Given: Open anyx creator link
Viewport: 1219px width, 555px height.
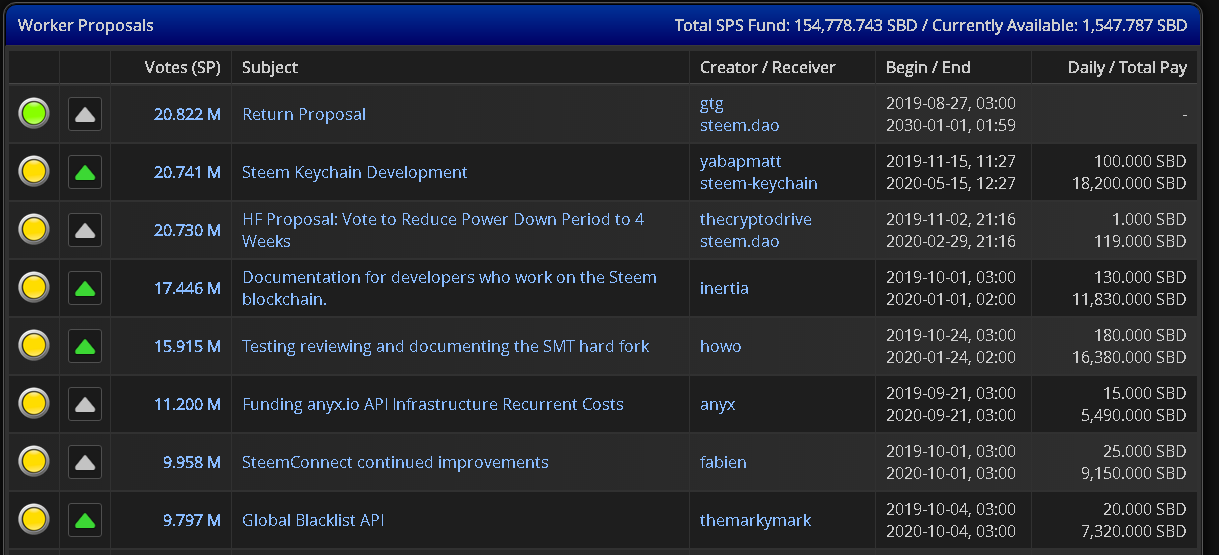Looking at the screenshot, I should [x=718, y=404].
